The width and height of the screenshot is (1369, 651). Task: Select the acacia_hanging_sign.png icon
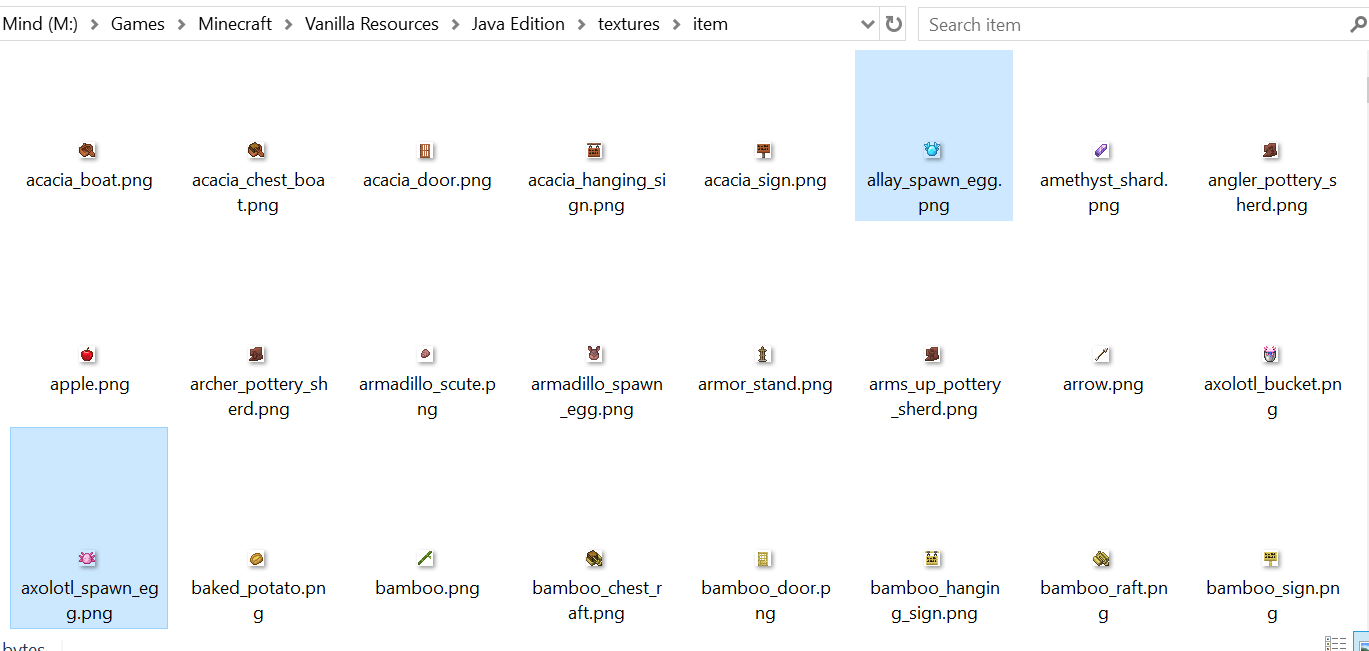[596, 151]
